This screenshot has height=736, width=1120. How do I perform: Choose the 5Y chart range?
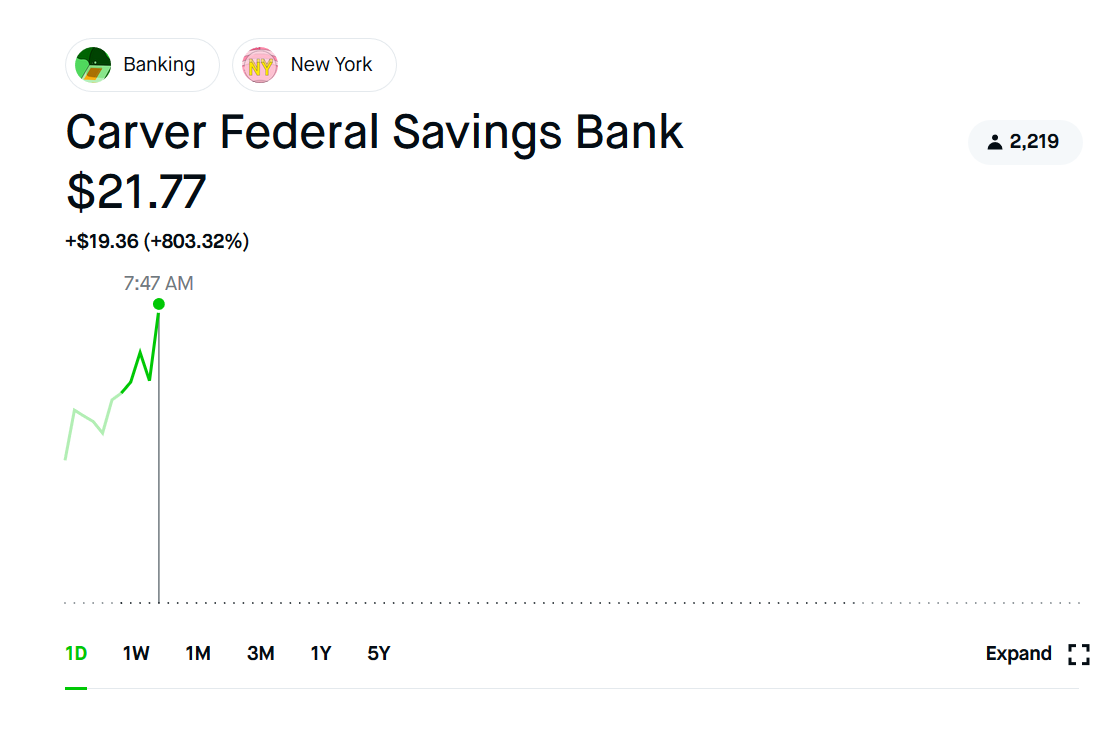click(x=379, y=654)
